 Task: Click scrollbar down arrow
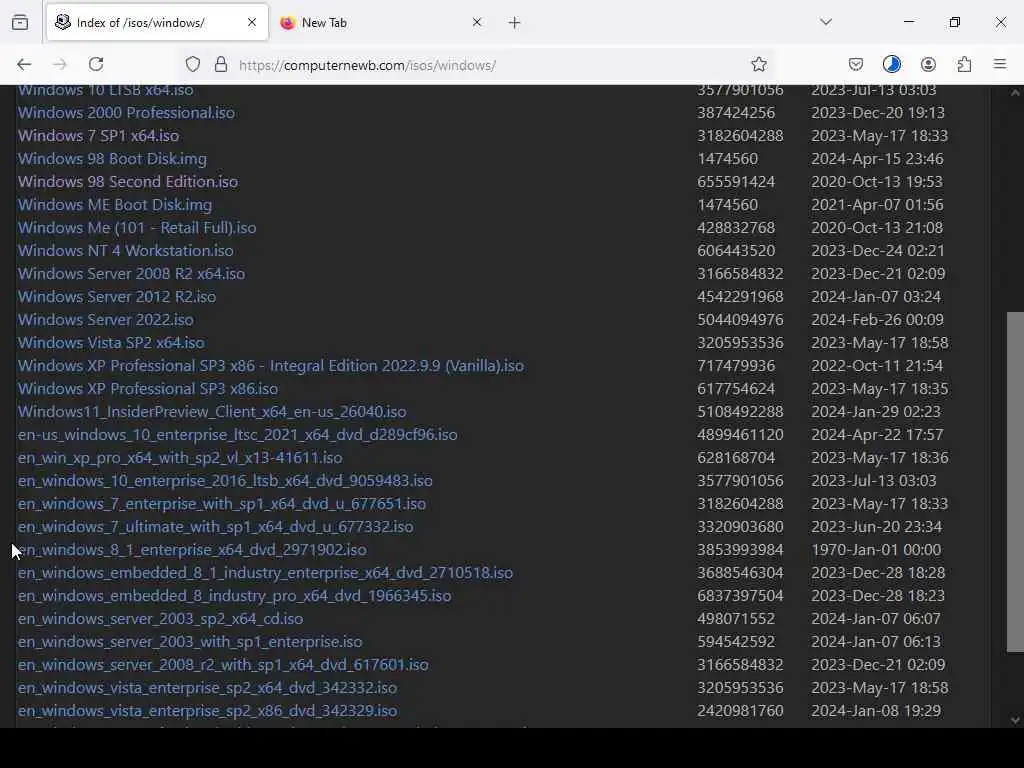[x=1015, y=720]
